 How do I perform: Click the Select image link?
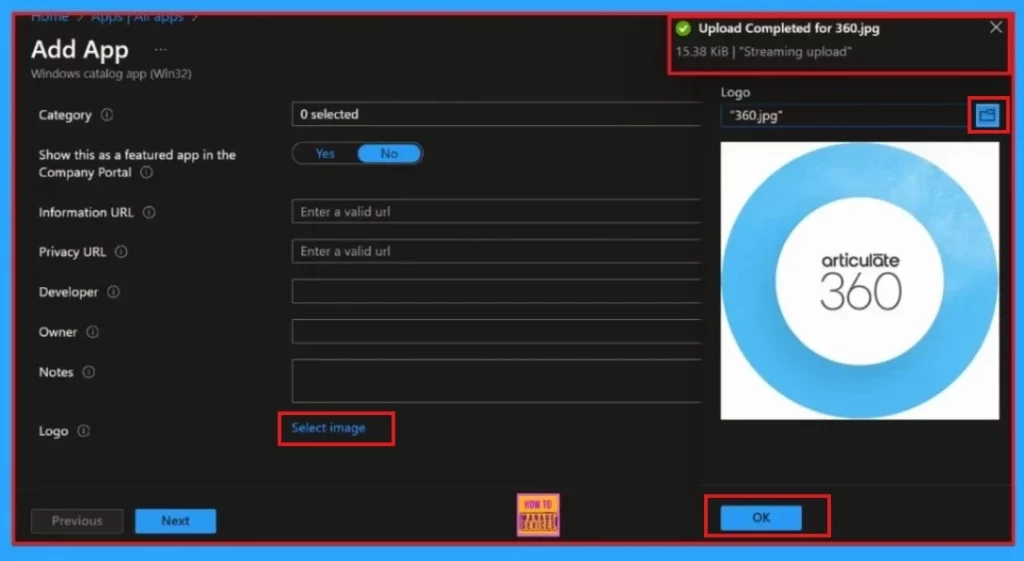(x=328, y=428)
